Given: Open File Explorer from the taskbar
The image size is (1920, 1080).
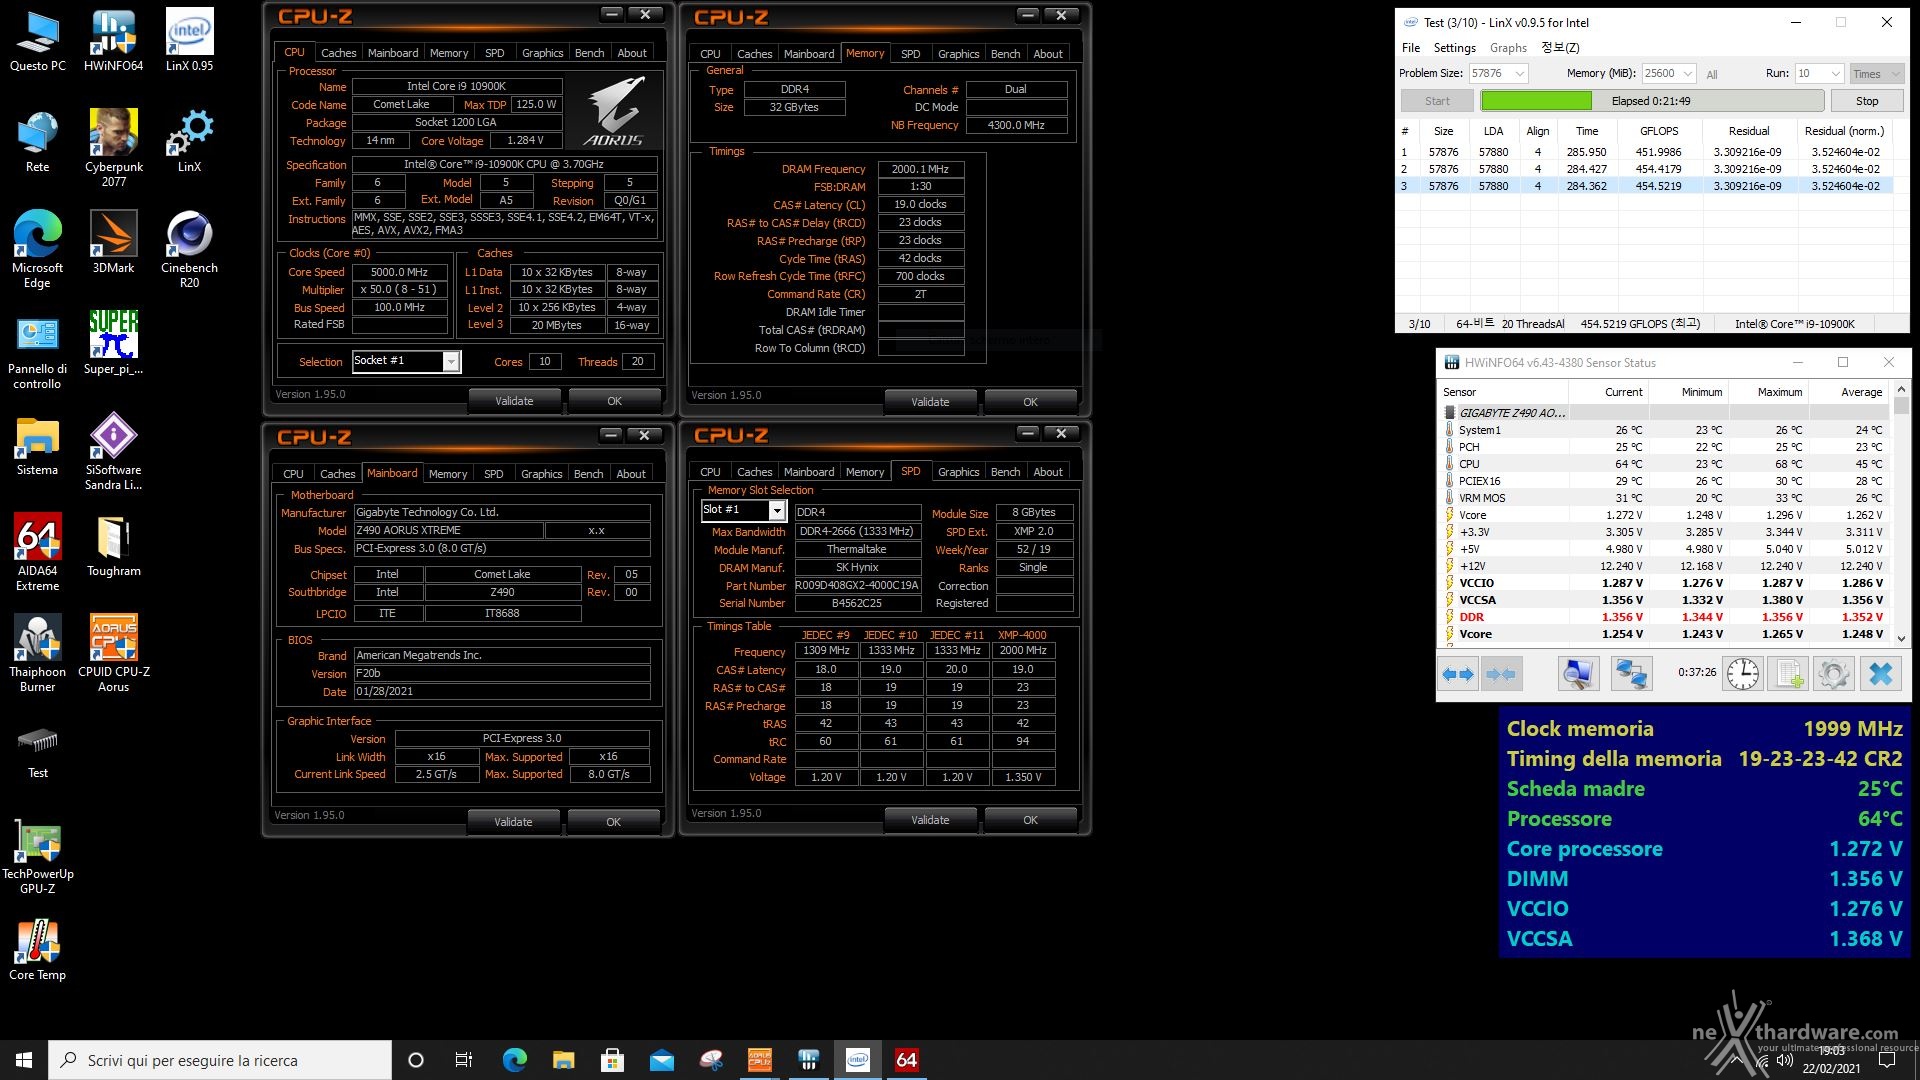Looking at the screenshot, I should [563, 1060].
